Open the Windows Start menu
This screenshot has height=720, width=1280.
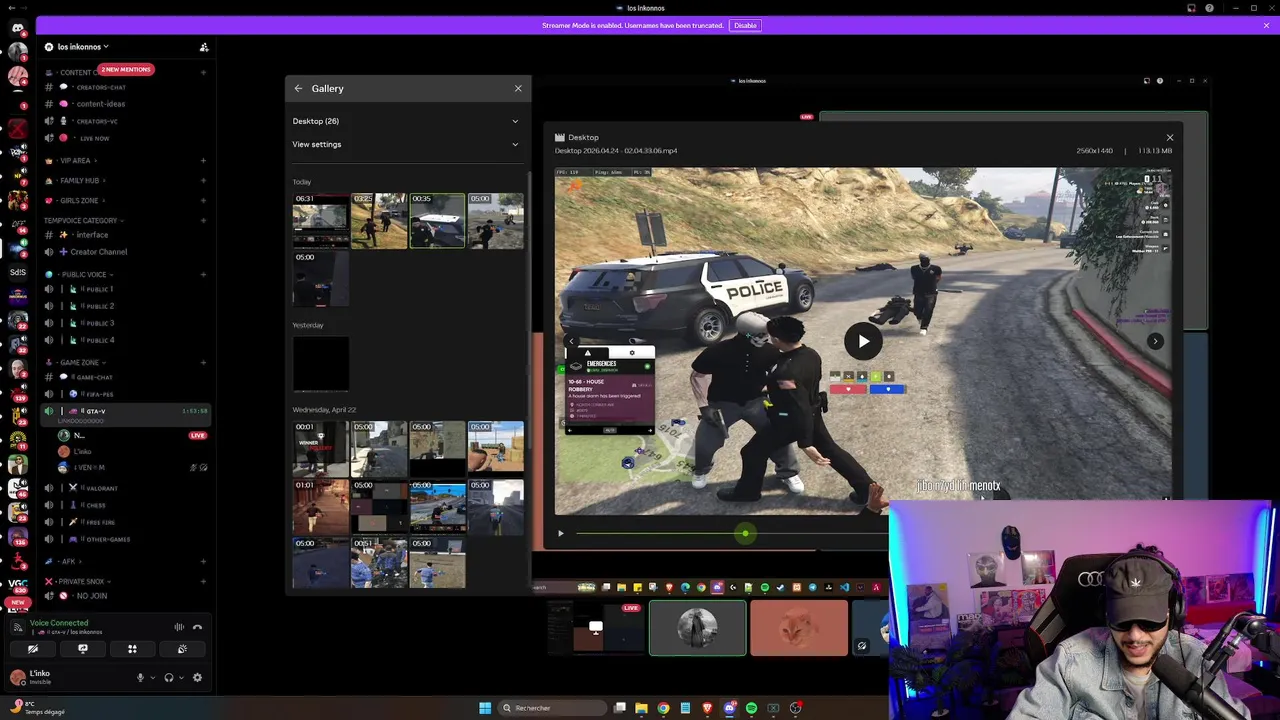point(485,708)
